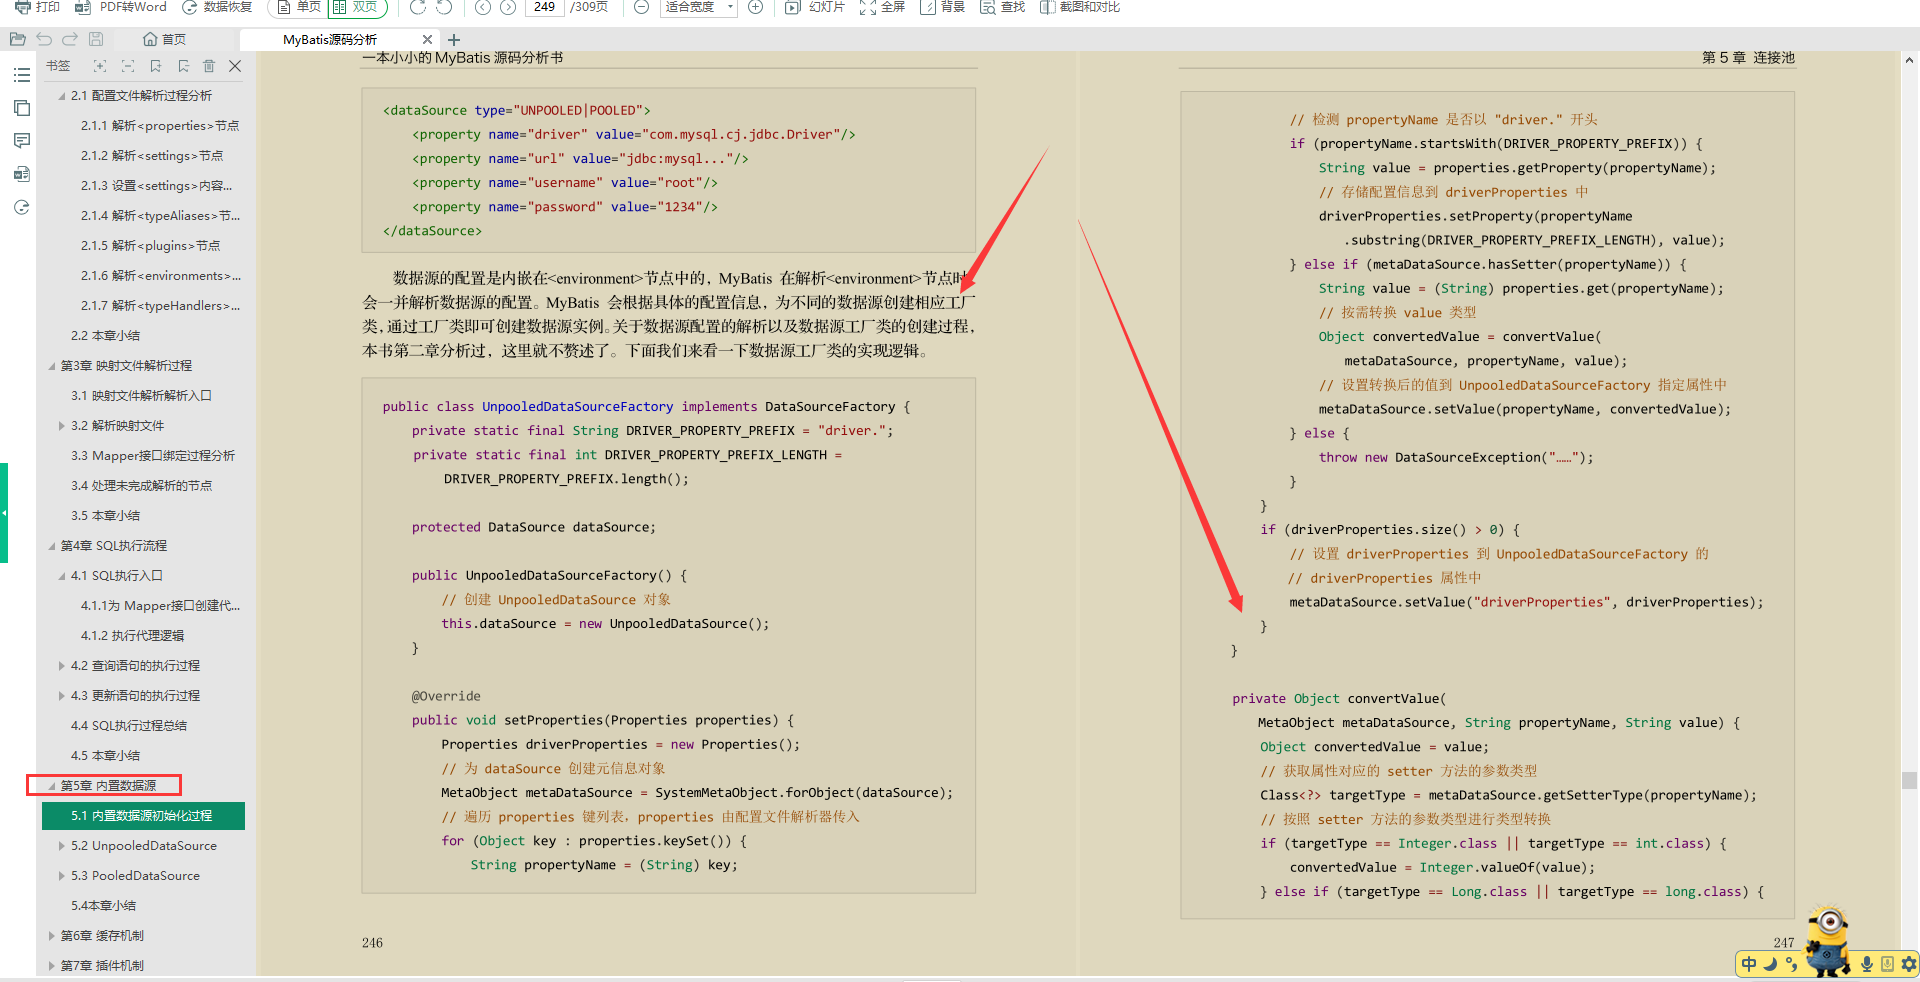Toggle IME 中 Chinese input mode

(x=1749, y=964)
